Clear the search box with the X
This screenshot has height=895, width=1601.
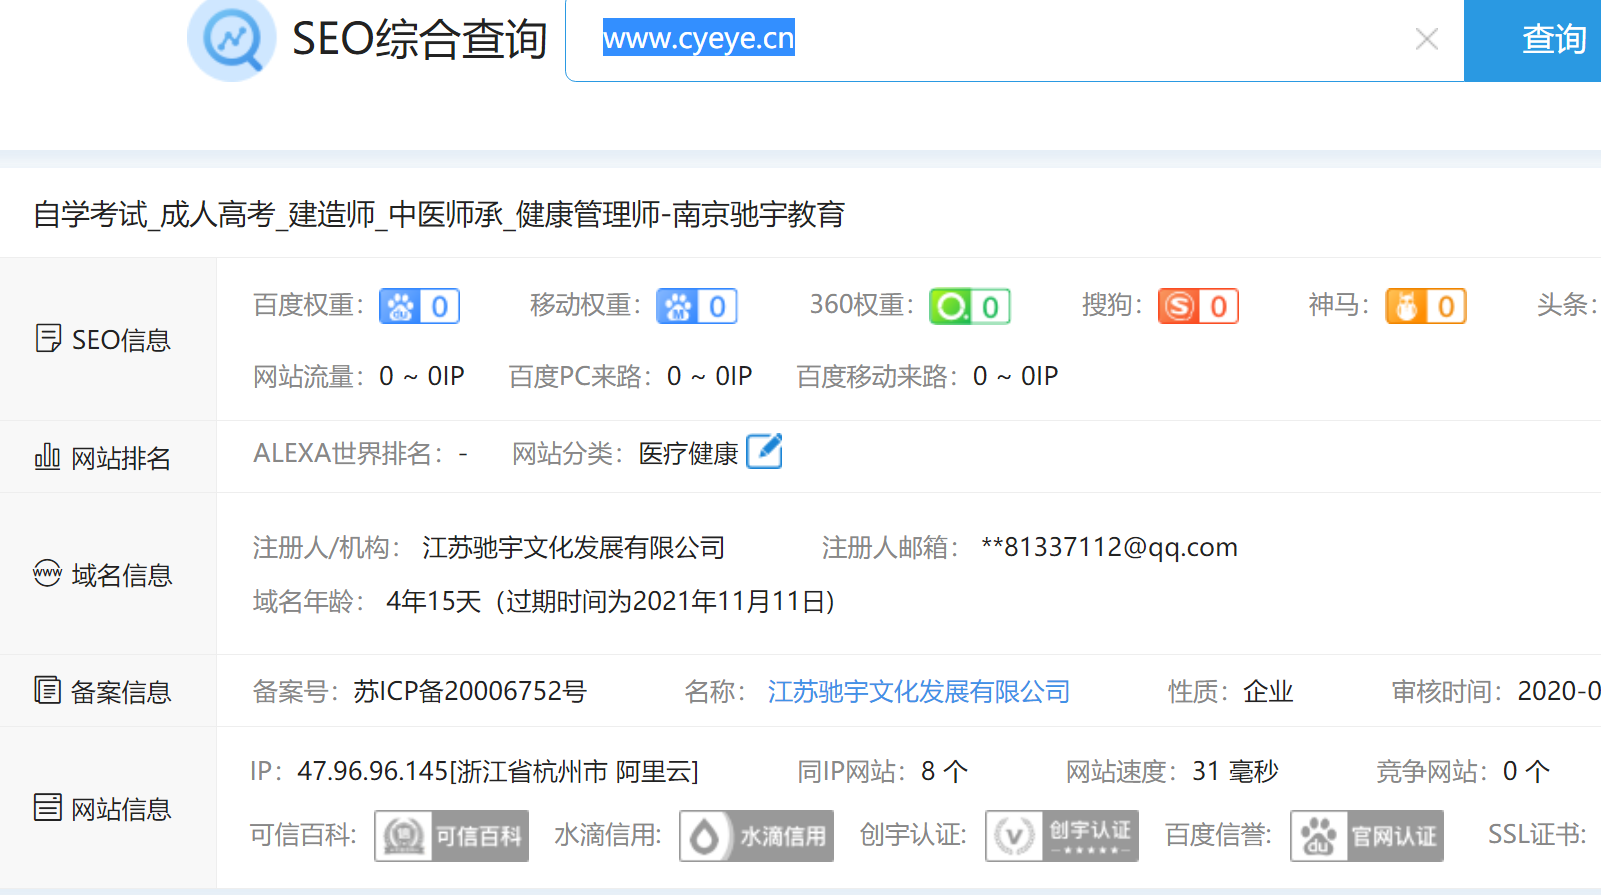(x=1427, y=39)
